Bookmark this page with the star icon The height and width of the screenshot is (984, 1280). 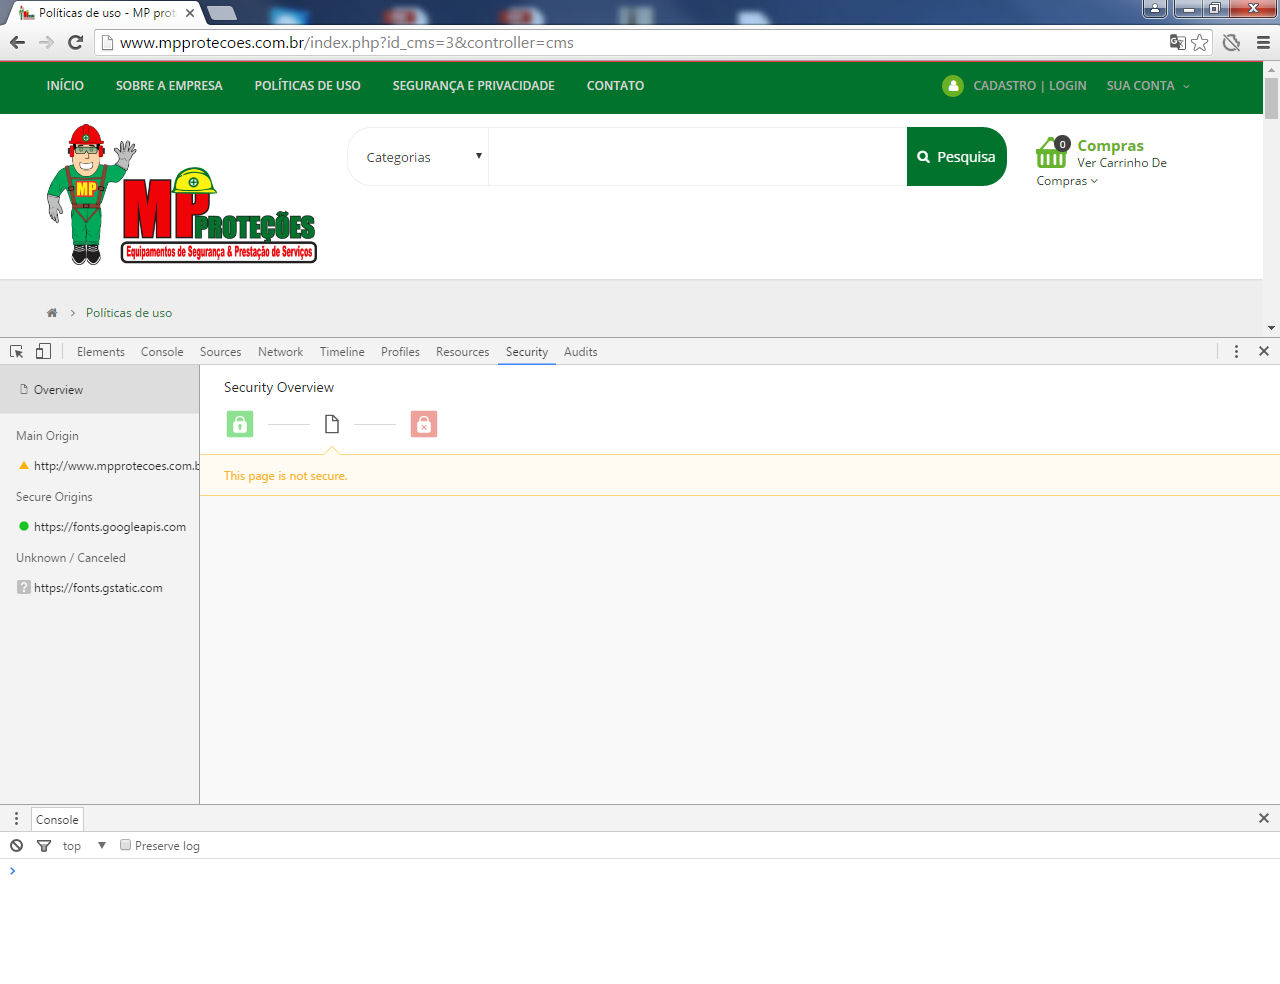tap(1200, 42)
